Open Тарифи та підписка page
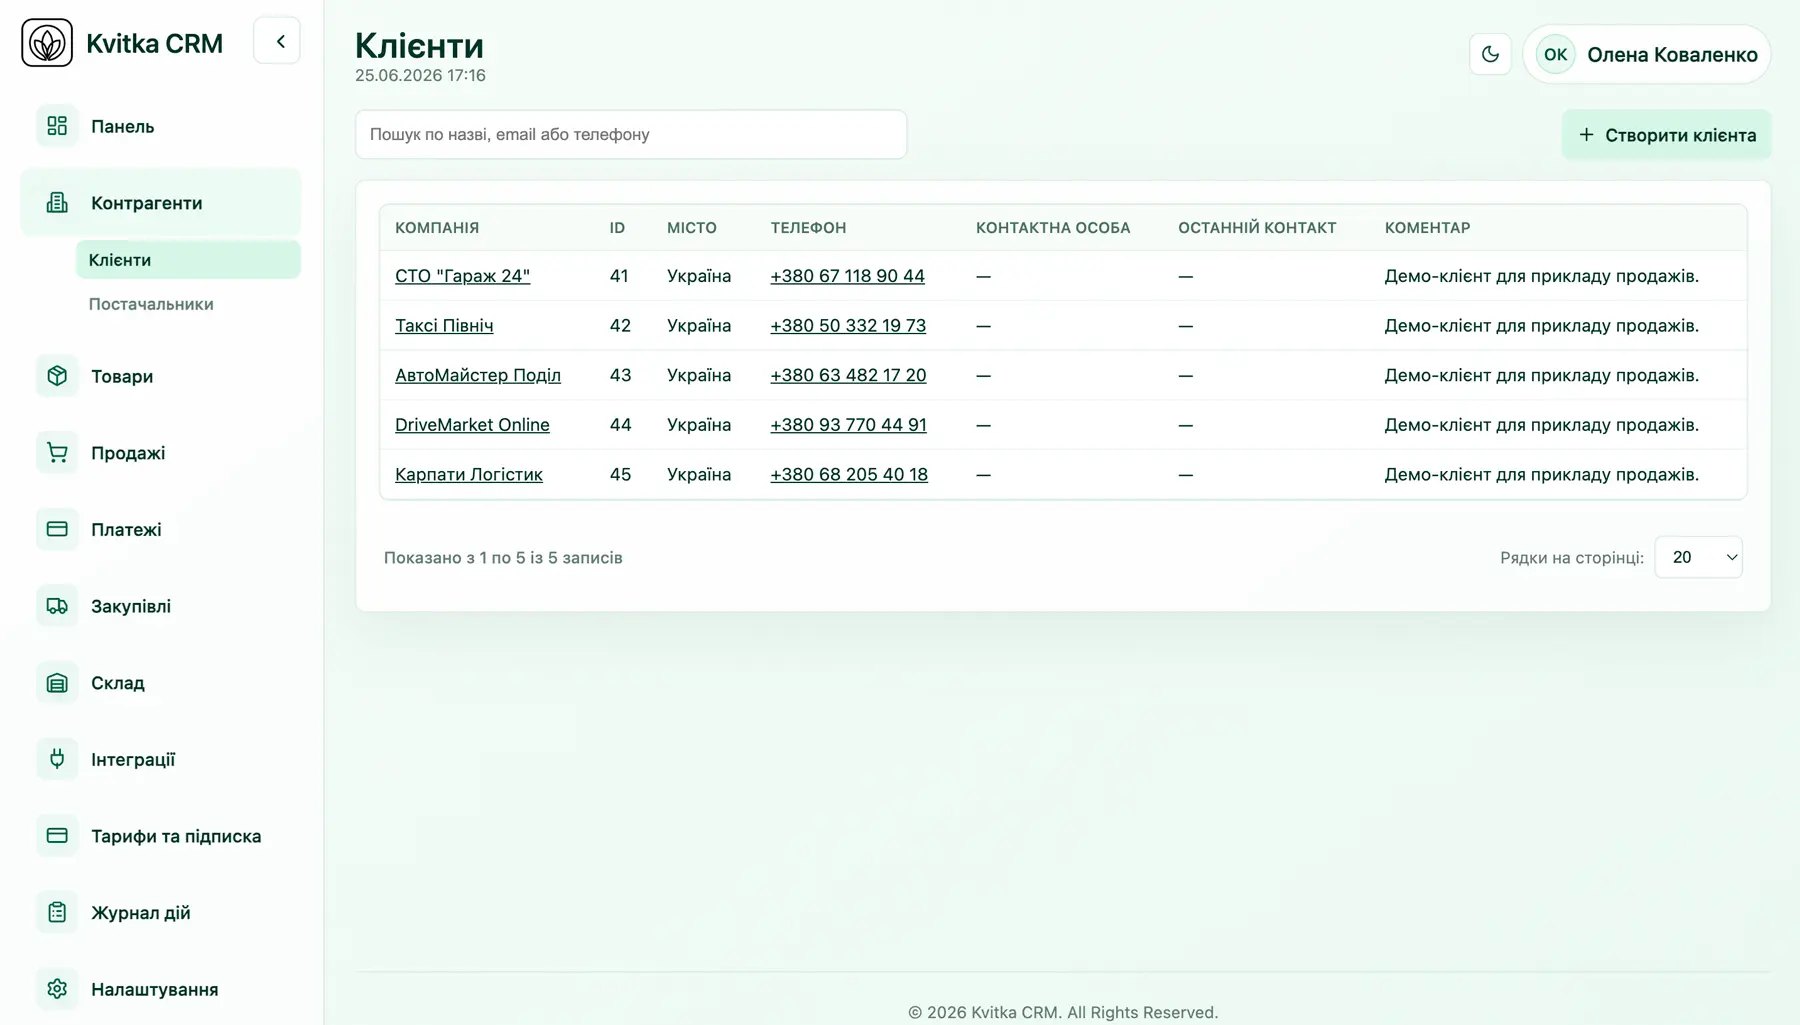This screenshot has height=1025, width=1800. click(x=160, y=836)
